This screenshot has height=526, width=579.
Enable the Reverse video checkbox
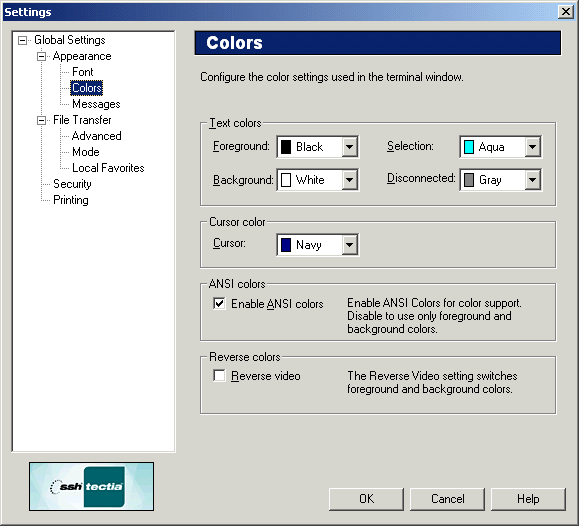[219, 376]
